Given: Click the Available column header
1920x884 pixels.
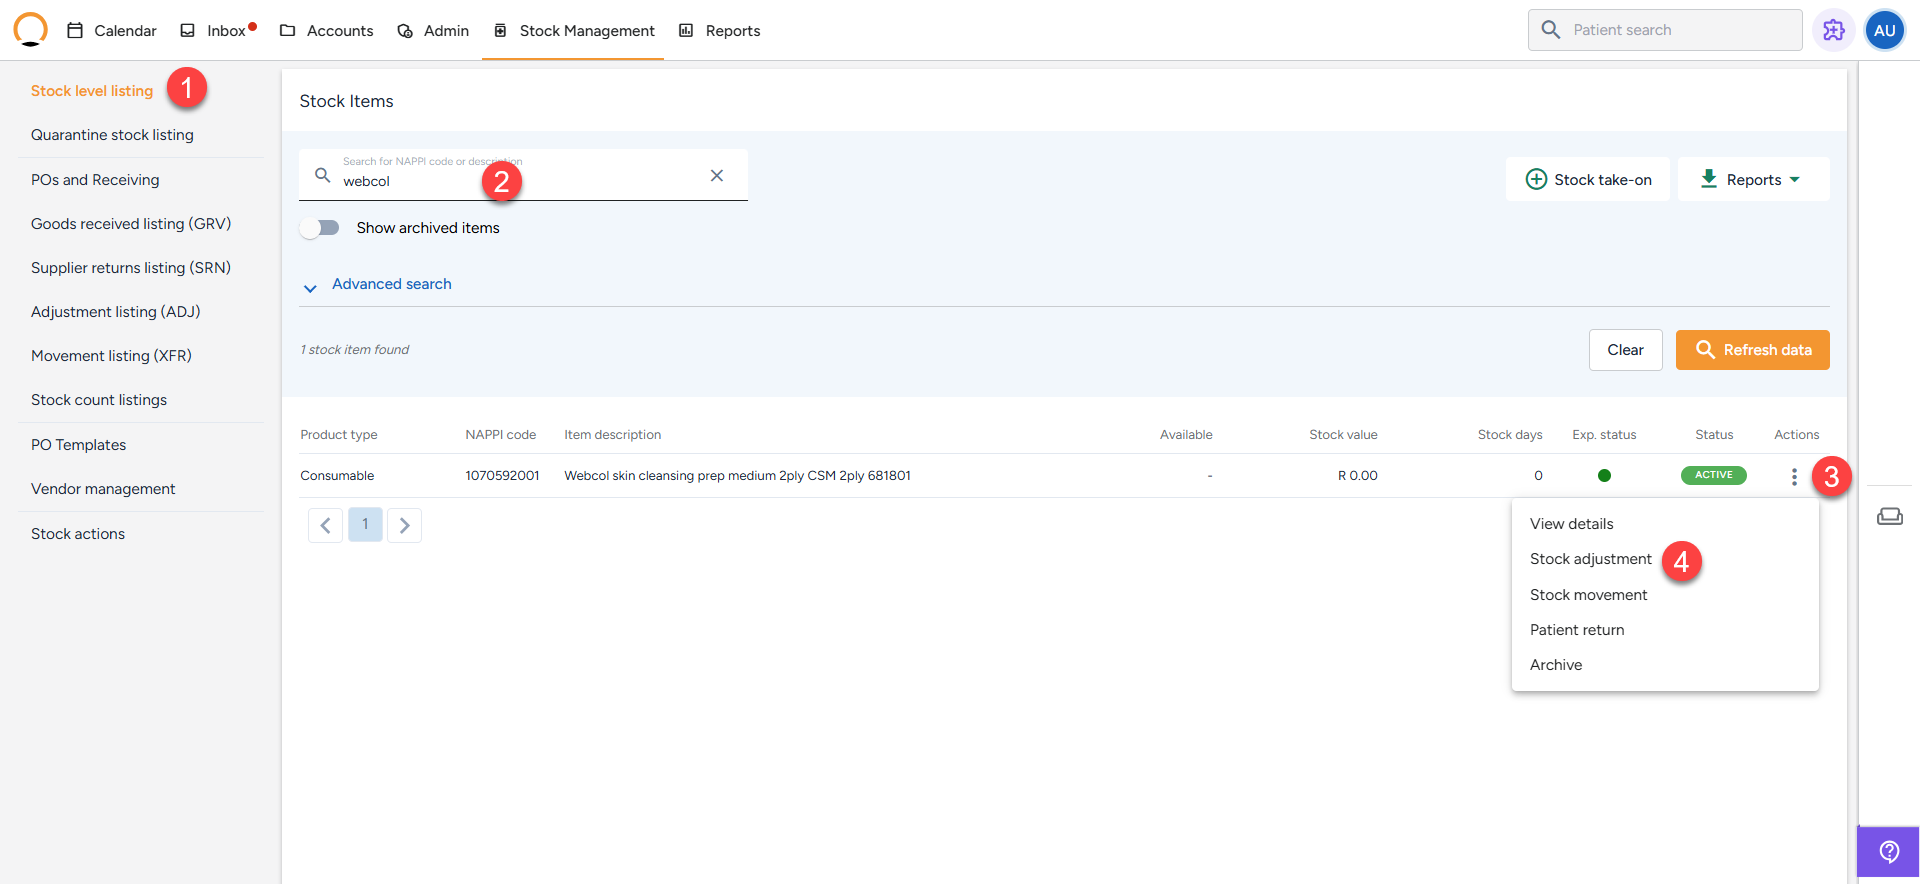Looking at the screenshot, I should click(1186, 435).
